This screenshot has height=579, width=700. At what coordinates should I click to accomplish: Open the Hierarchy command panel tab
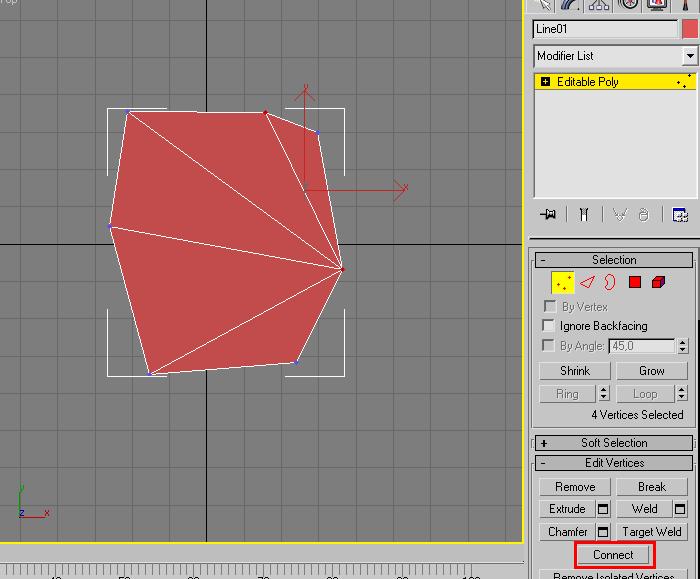[598, 5]
